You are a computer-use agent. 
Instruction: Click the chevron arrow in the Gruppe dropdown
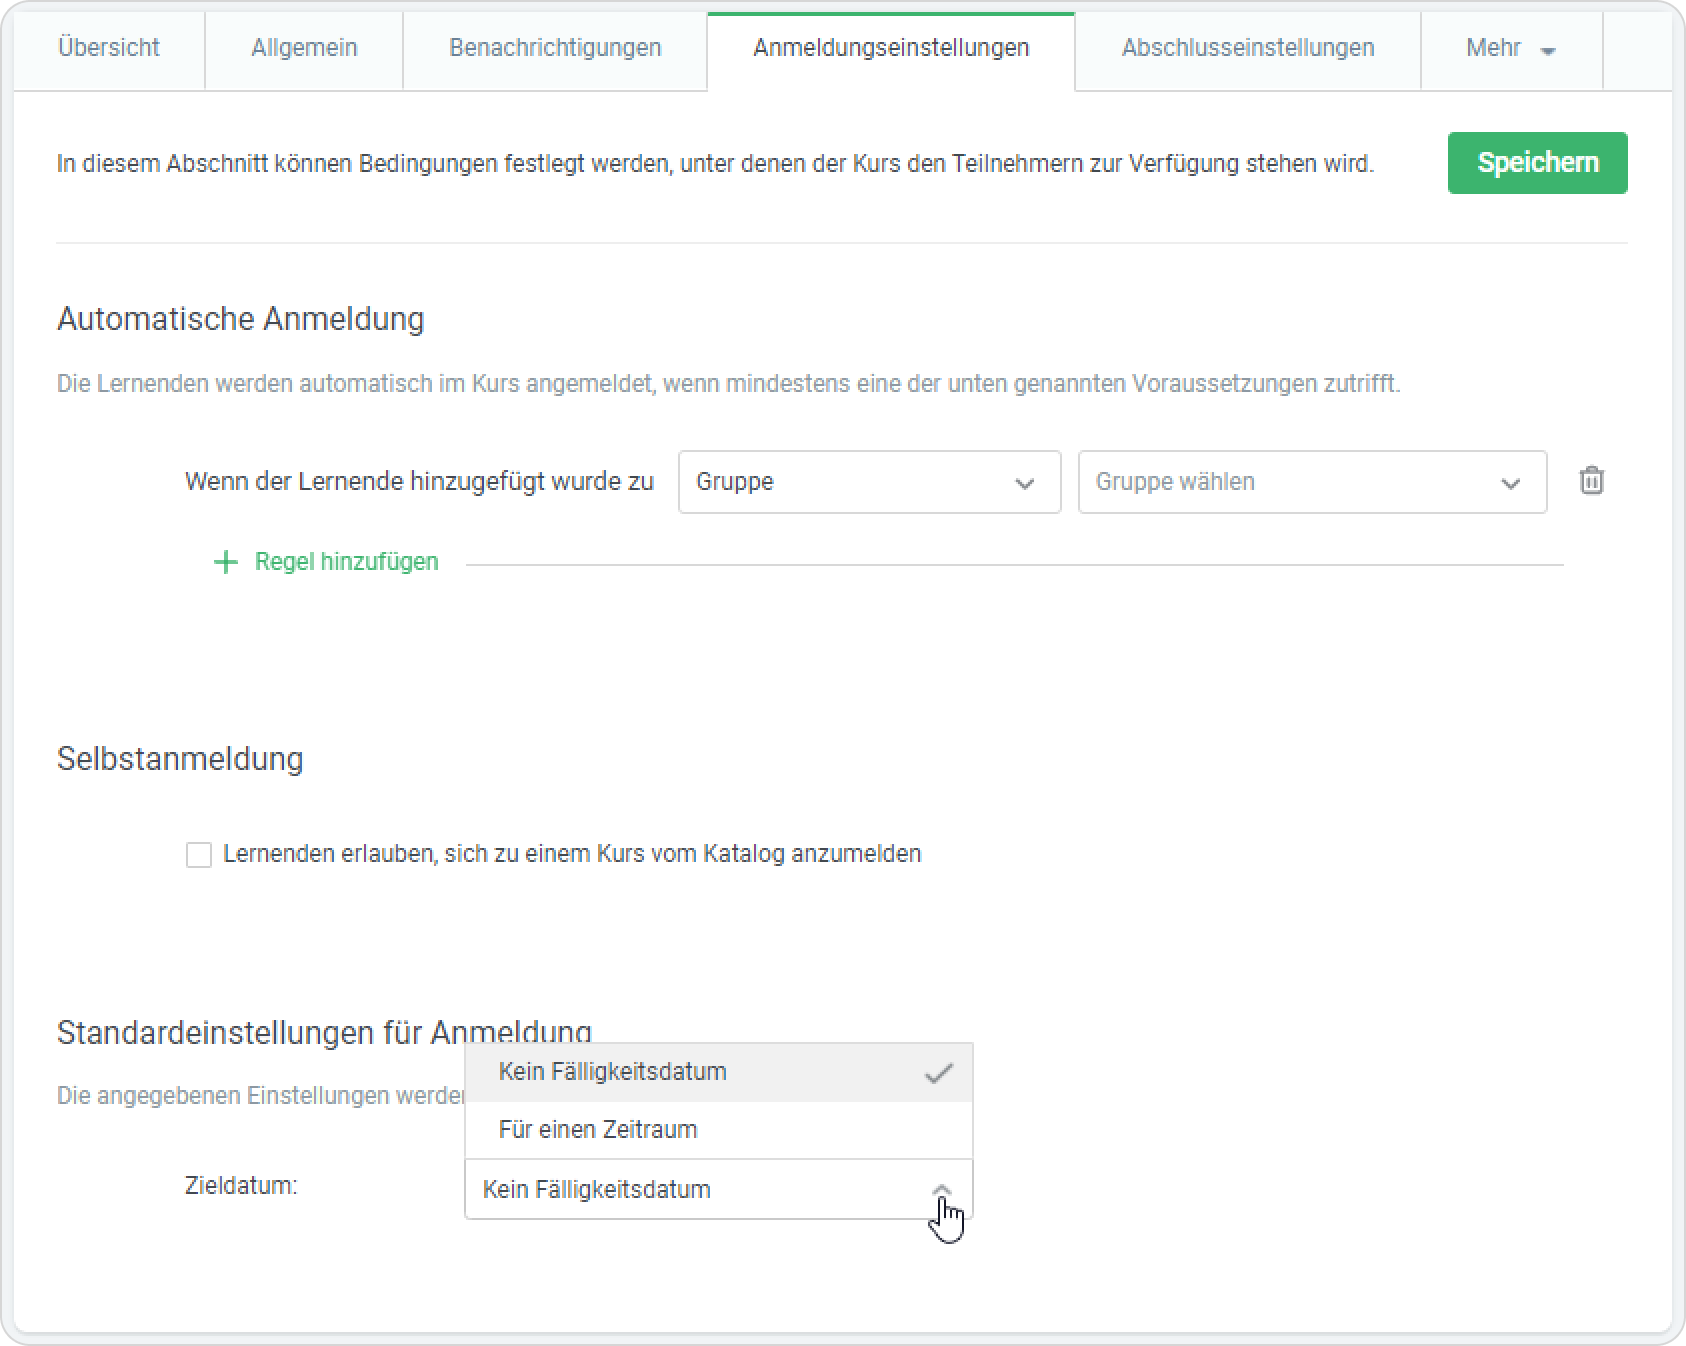(x=1024, y=483)
